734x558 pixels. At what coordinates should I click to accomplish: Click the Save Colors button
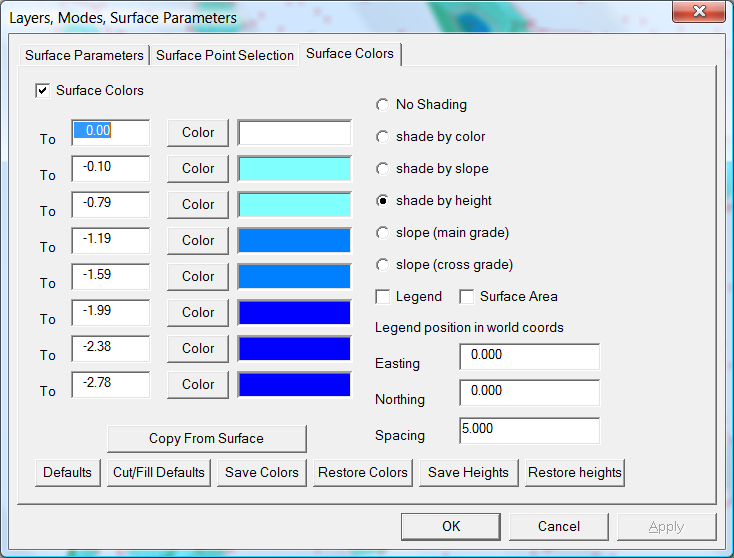[x=262, y=473]
